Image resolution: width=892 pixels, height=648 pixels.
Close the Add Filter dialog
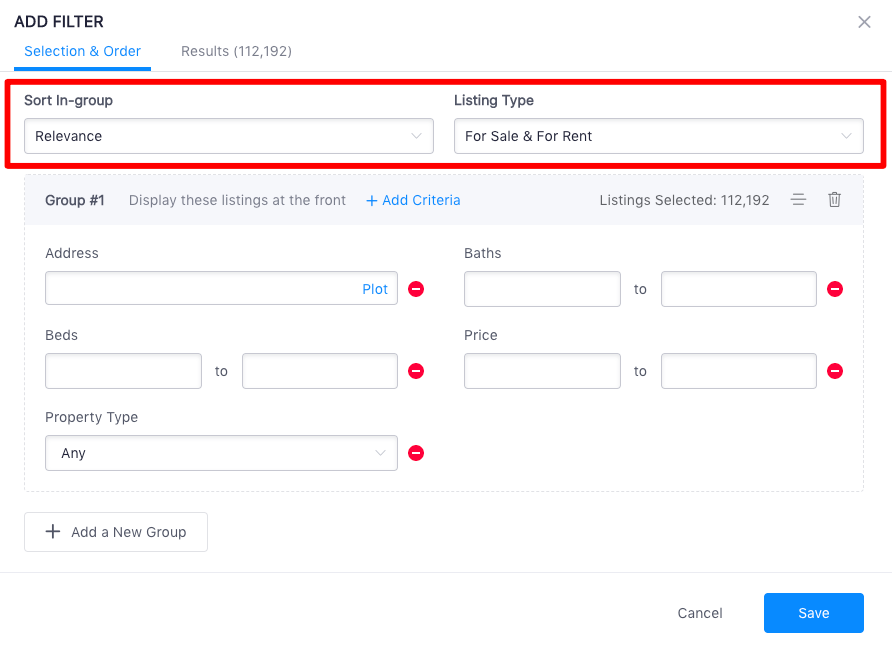[864, 22]
